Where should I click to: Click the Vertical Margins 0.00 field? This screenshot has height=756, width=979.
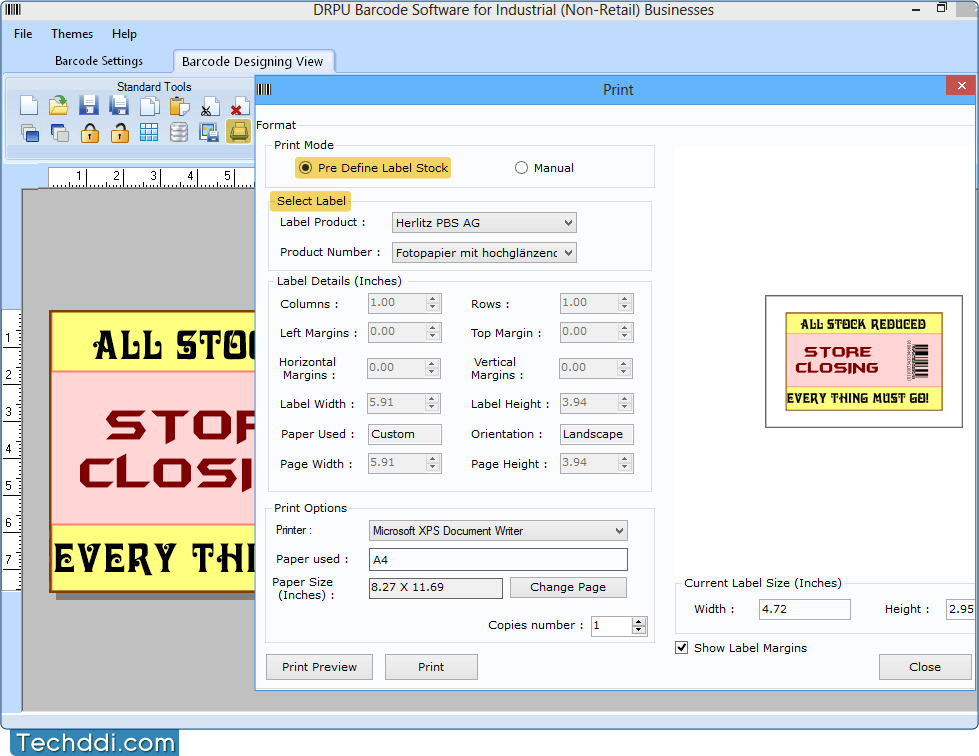coord(588,368)
